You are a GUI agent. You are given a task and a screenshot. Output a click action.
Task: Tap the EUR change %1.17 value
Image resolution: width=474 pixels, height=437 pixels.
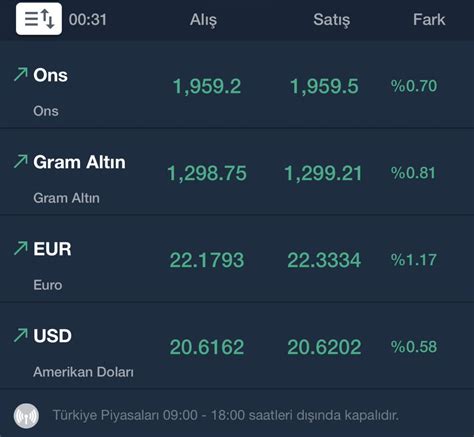tap(414, 260)
